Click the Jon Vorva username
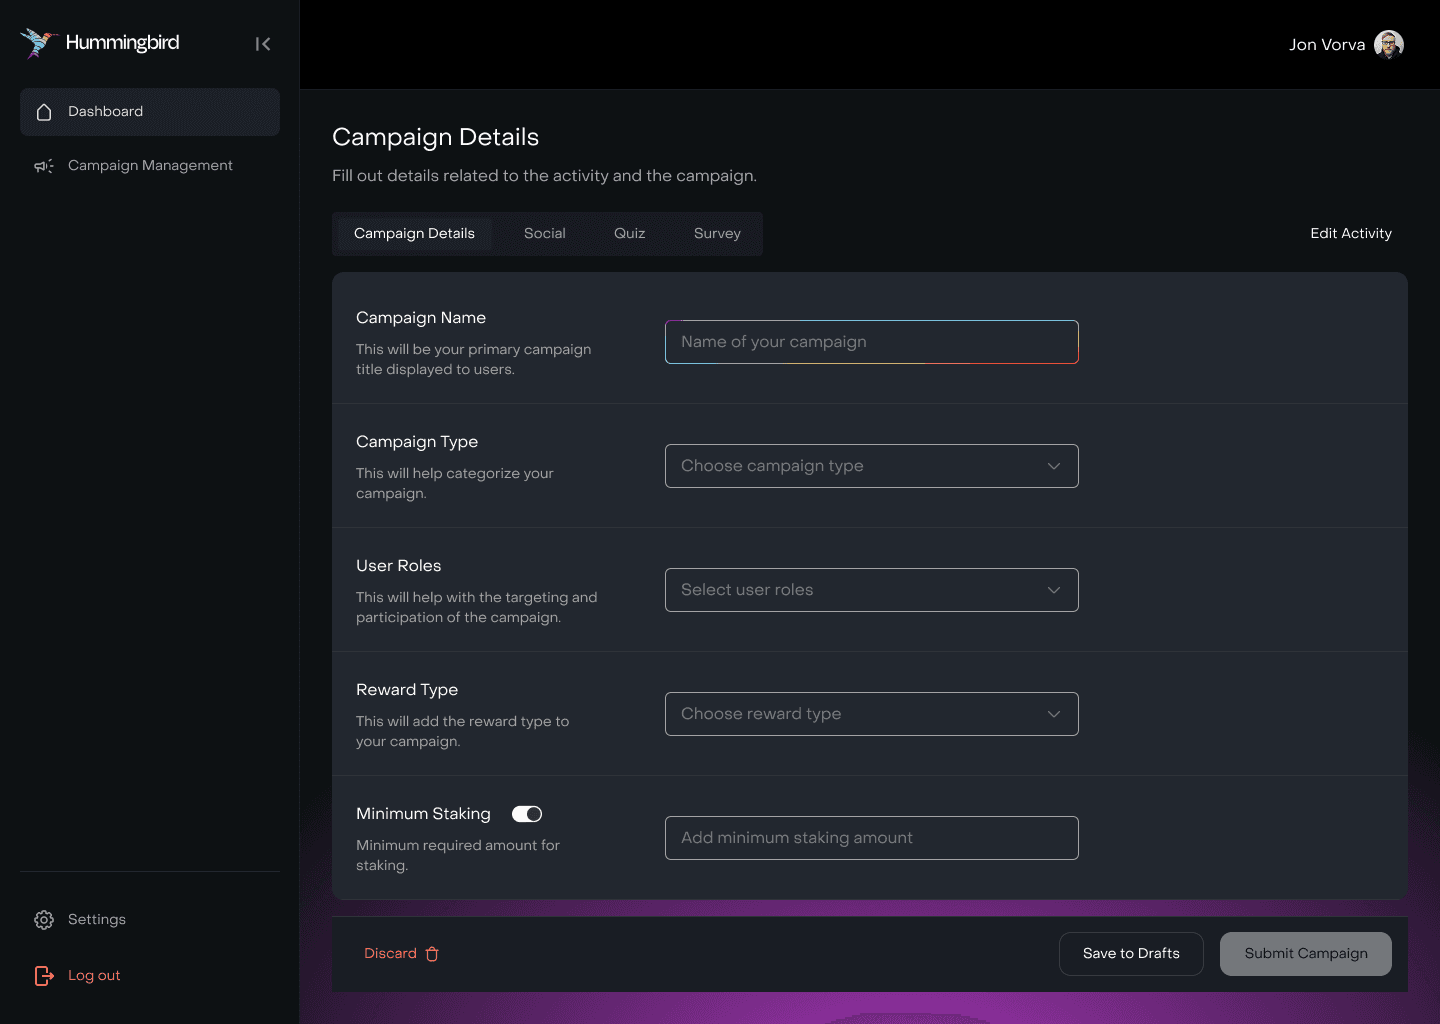 coord(1327,45)
